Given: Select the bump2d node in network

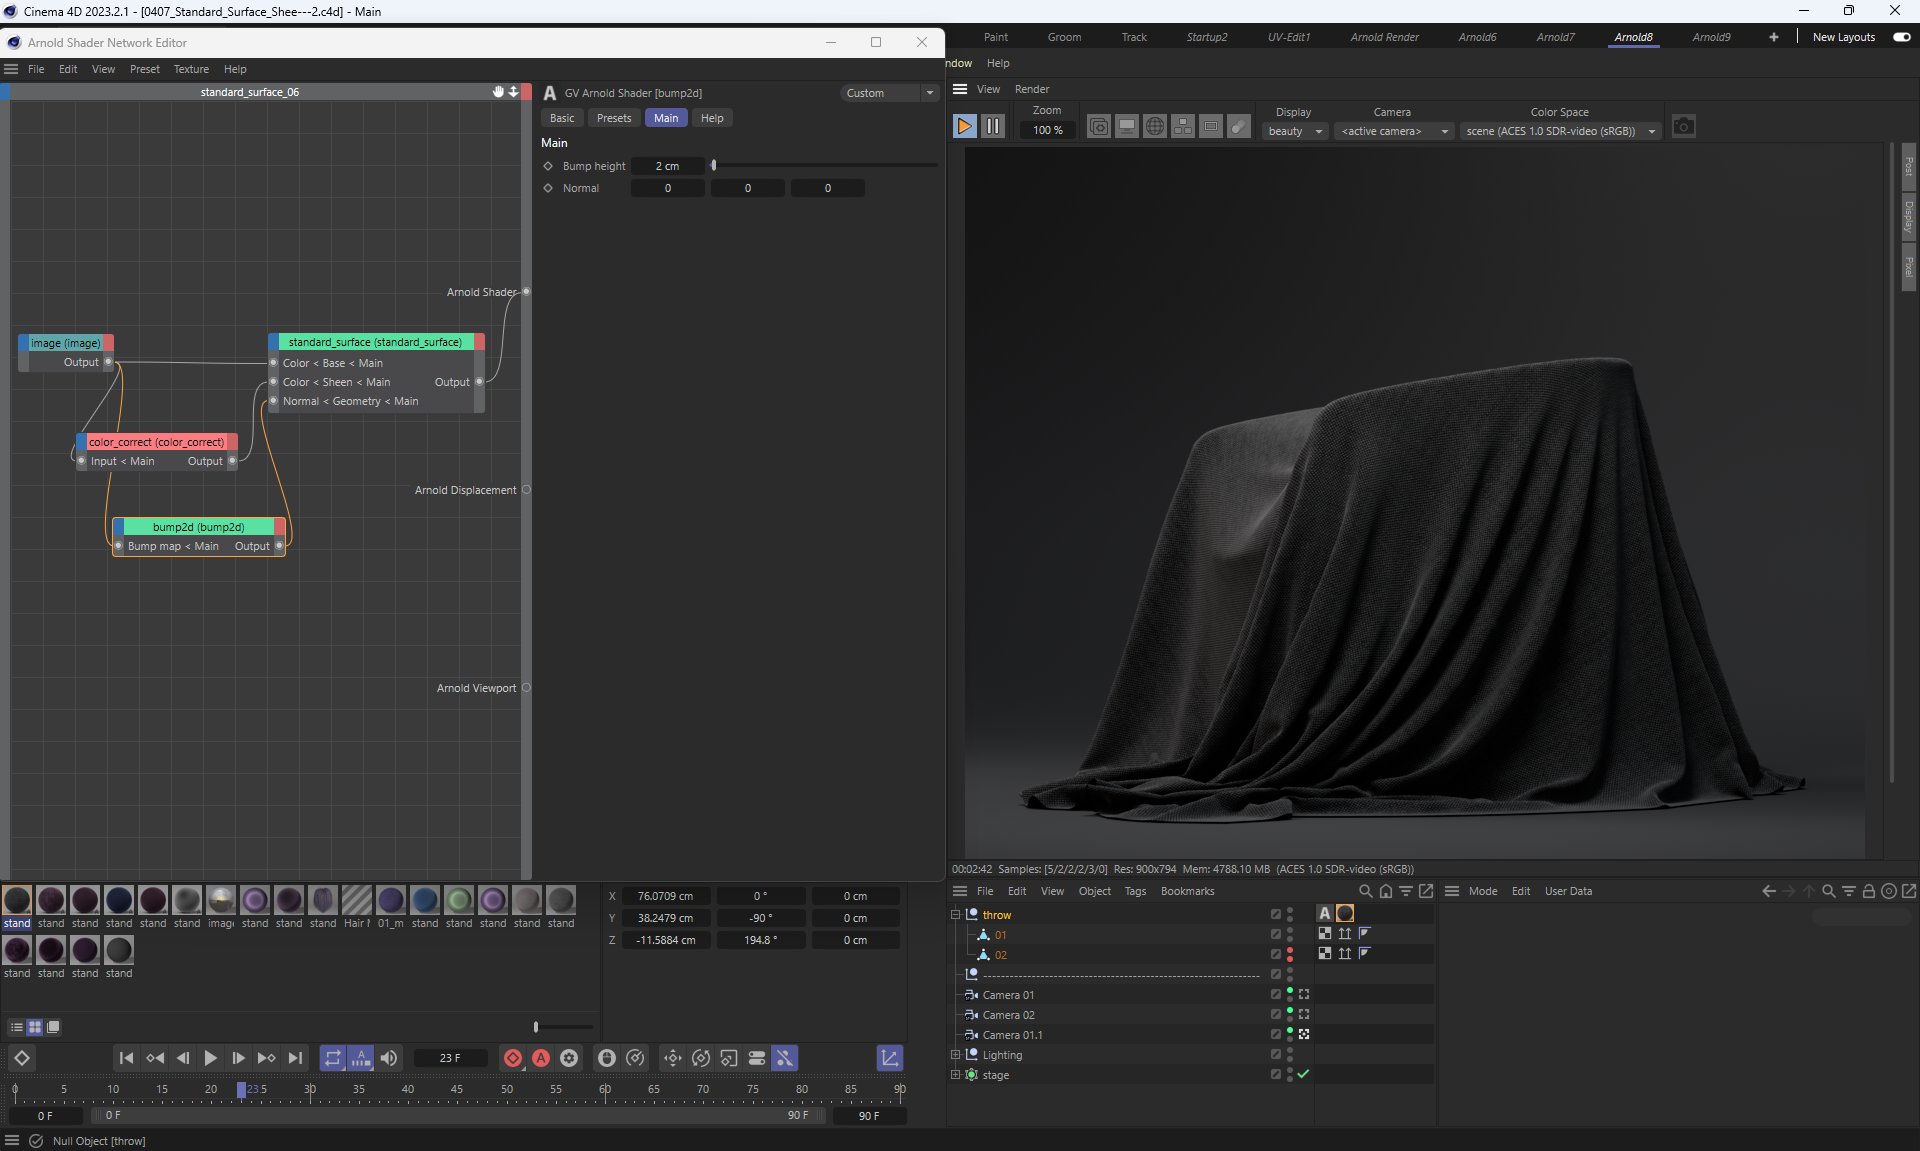Looking at the screenshot, I should pos(198,527).
